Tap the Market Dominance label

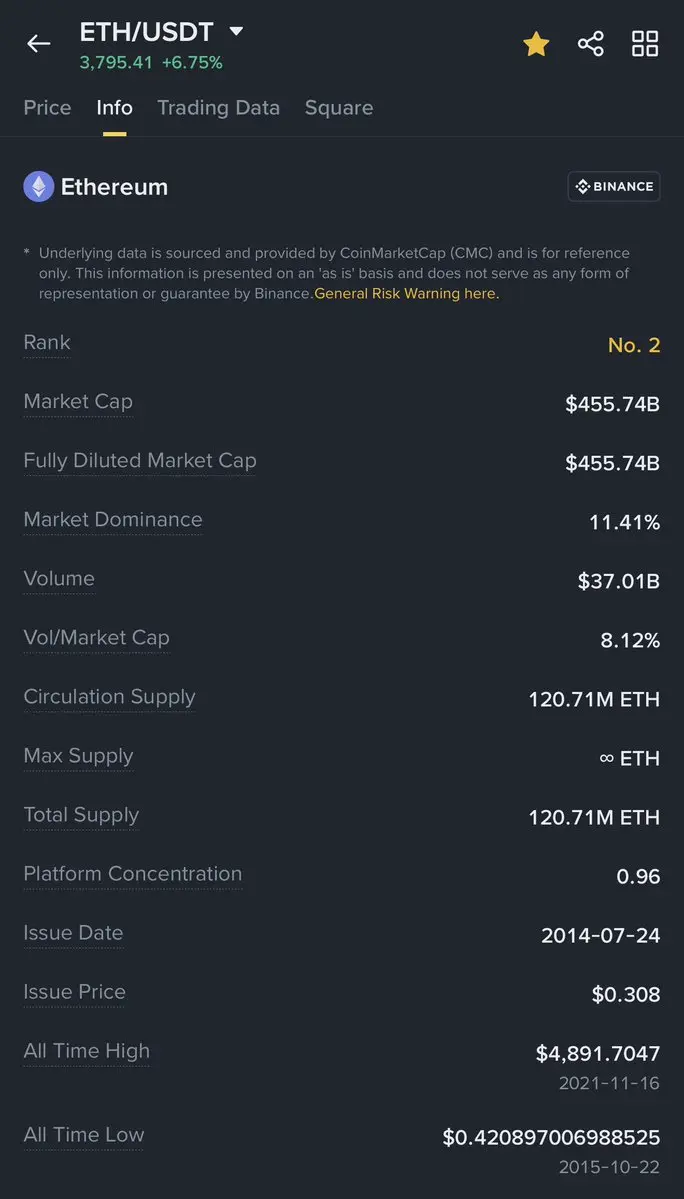pos(113,519)
